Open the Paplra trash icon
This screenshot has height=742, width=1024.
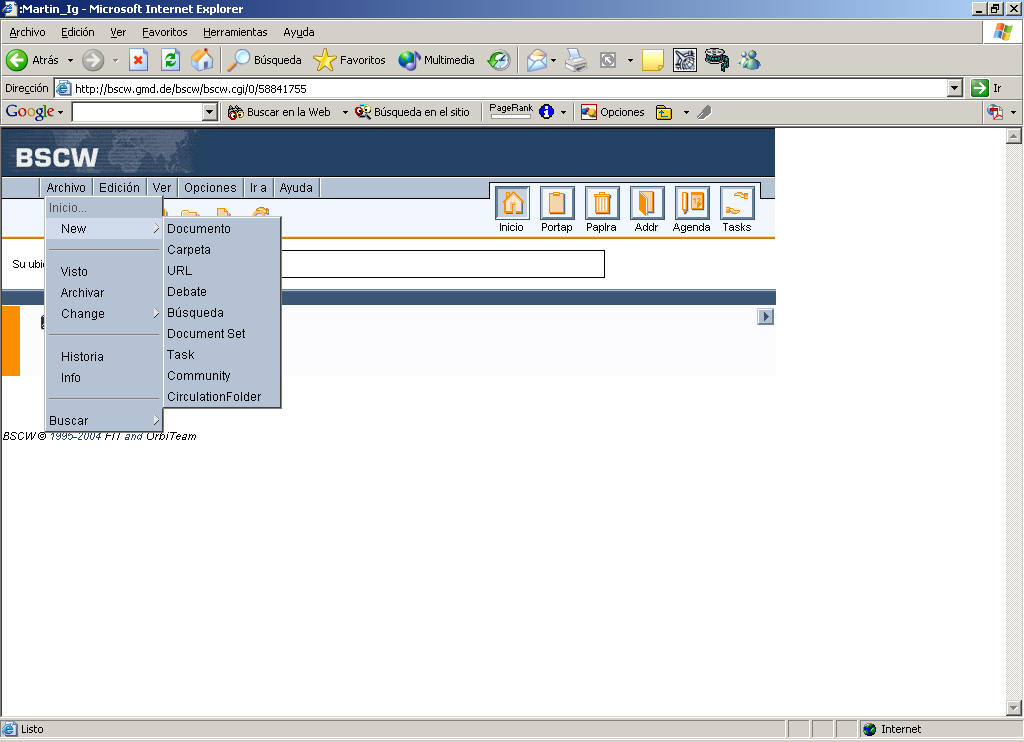602,203
